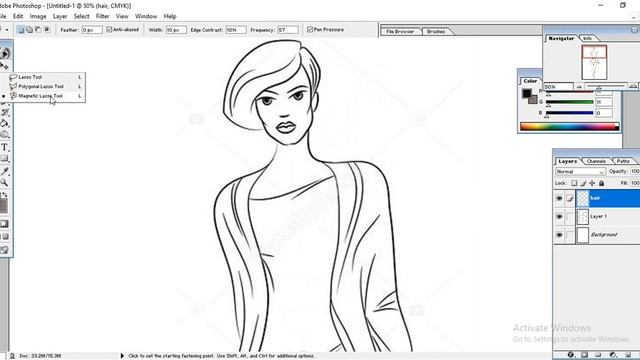Click Jump to ImageReady button

click(4, 250)
